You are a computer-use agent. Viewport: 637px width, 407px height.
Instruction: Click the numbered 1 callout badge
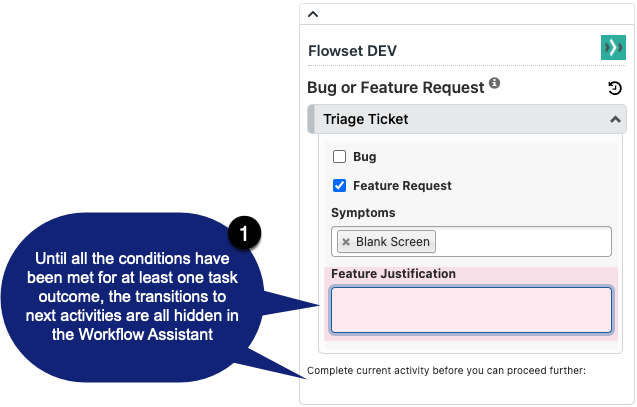244,233
